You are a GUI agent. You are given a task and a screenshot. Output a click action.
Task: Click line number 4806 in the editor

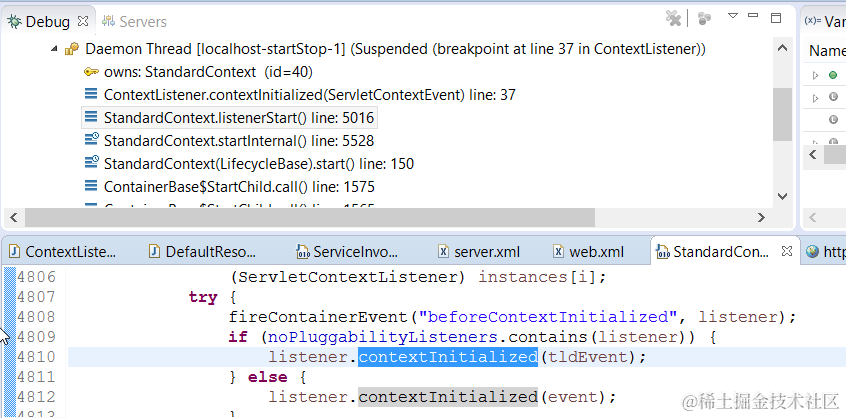(36, 277)
